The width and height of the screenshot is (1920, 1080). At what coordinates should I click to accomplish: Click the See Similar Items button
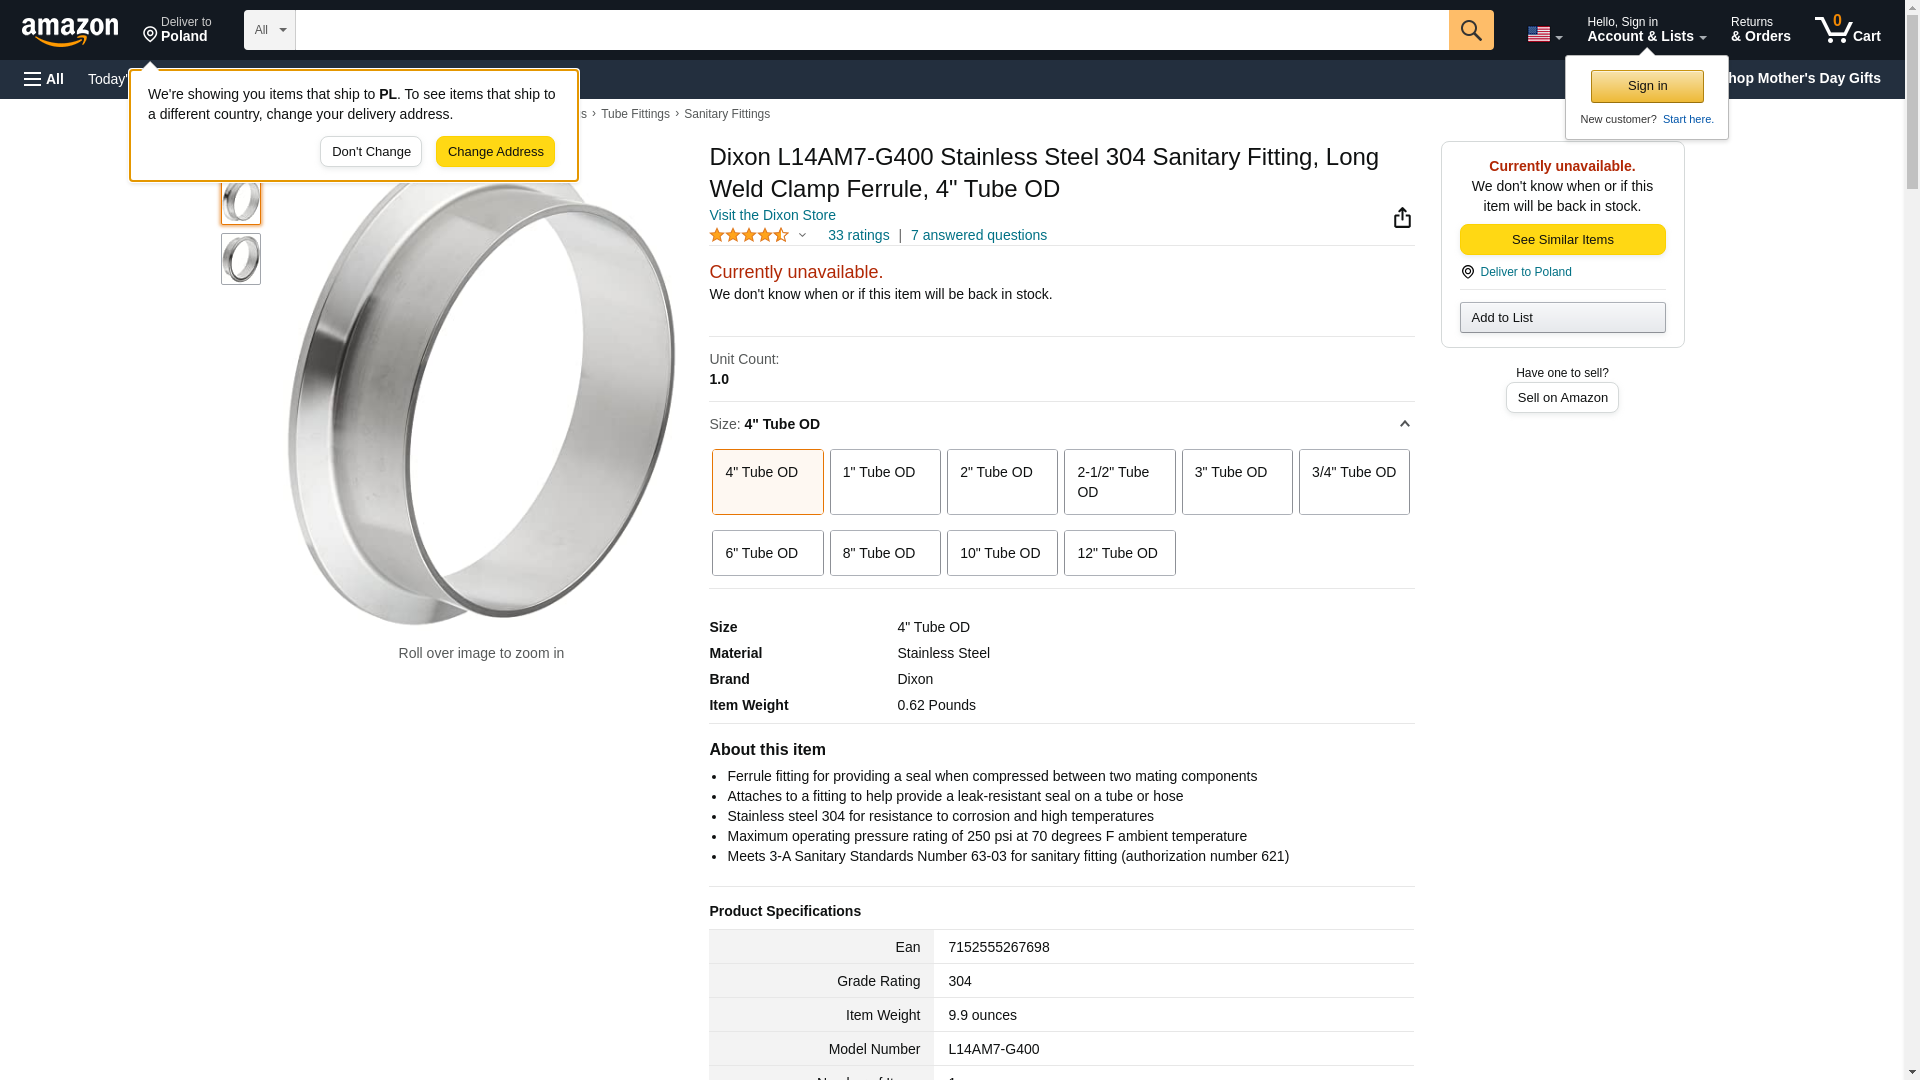[x=1562, y=239]
